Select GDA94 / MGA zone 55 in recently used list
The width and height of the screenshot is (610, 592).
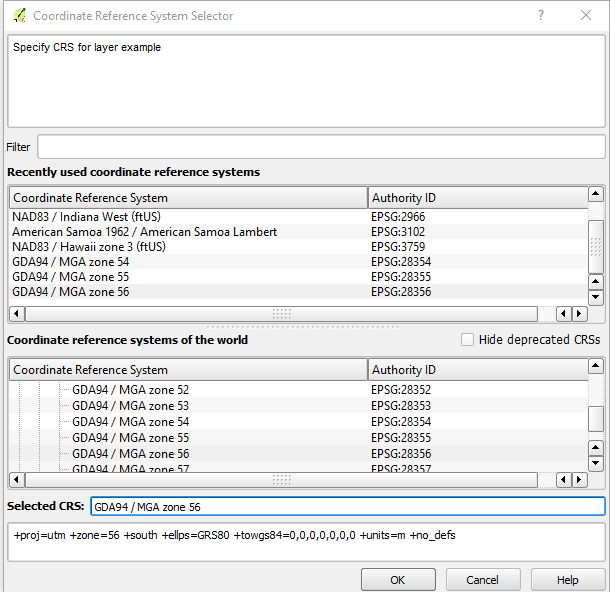tap(70, 277)
